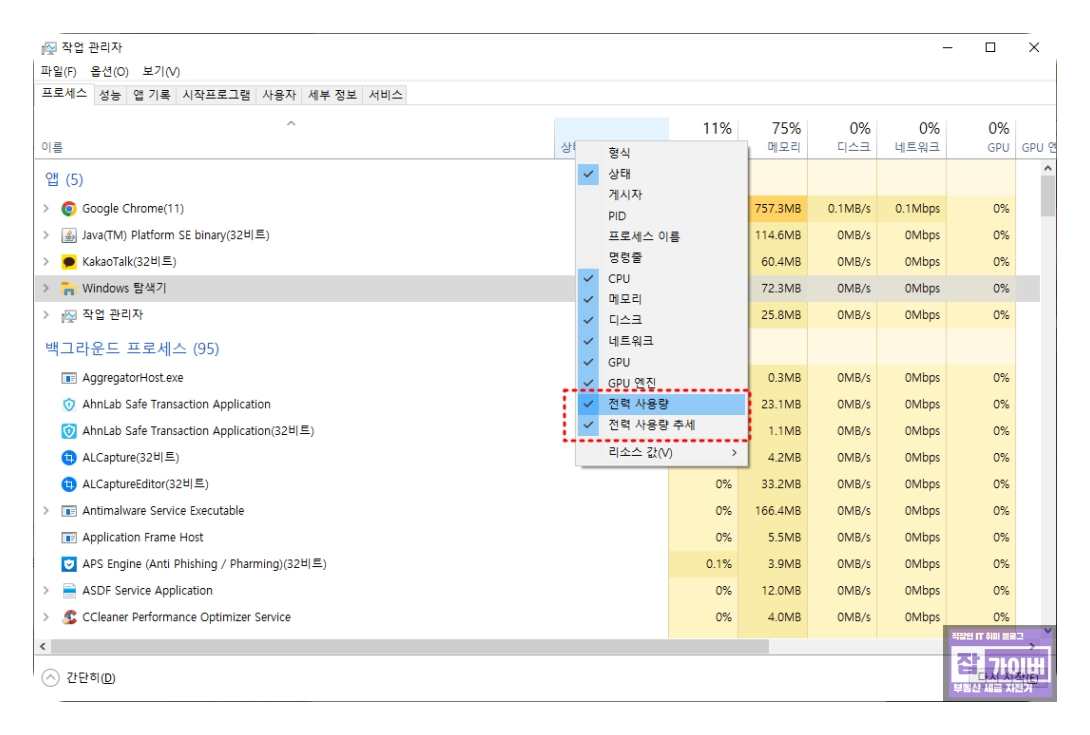Image resolution: width=1090 pixels, height=735 pixels.
Task: Click the ASDF Service Application icon
Action: [x=69, y=590]
